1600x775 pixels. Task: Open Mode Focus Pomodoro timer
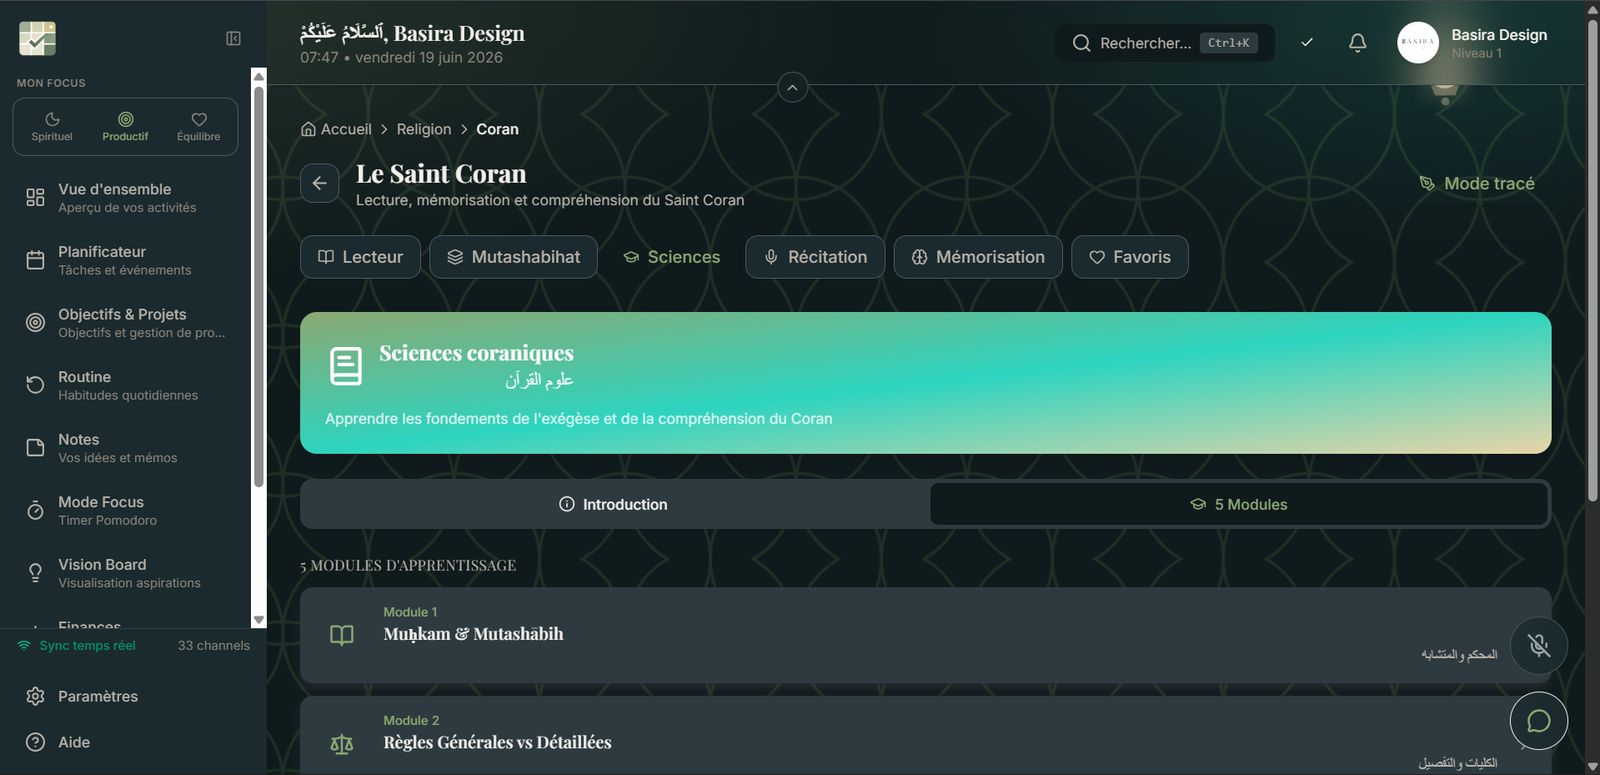(x=126, y=510)
